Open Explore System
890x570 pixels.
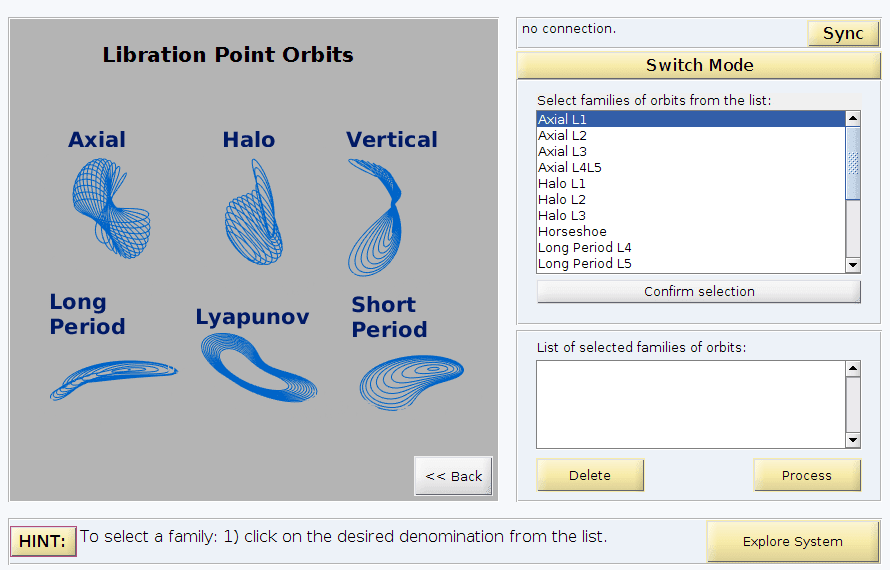coord(792,542)
